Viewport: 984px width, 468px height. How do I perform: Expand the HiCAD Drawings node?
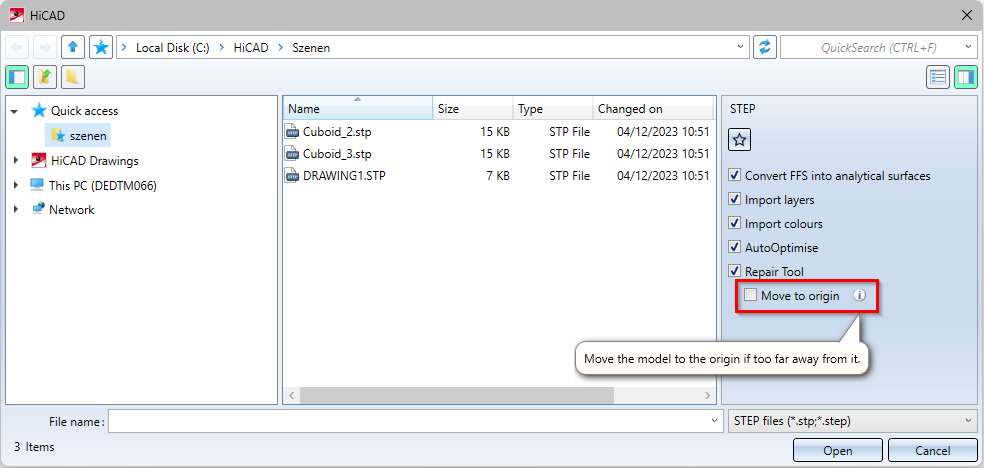(16, 161)
